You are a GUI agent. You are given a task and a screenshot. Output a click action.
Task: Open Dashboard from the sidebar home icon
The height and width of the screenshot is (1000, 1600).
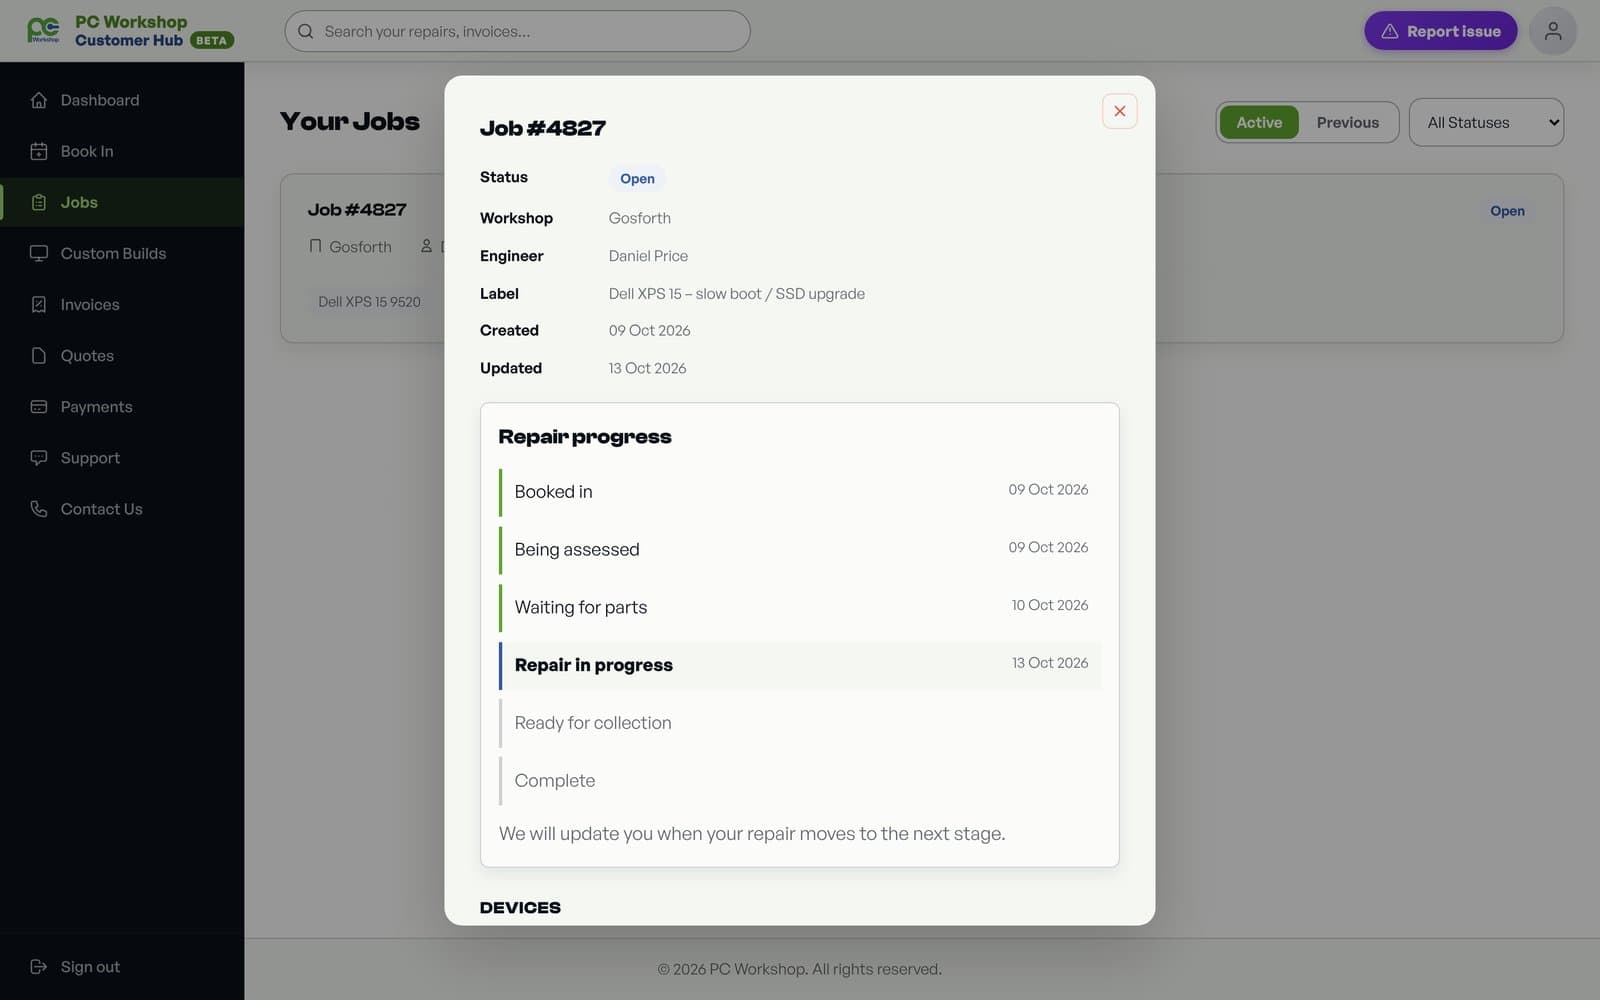pos(39,100)
